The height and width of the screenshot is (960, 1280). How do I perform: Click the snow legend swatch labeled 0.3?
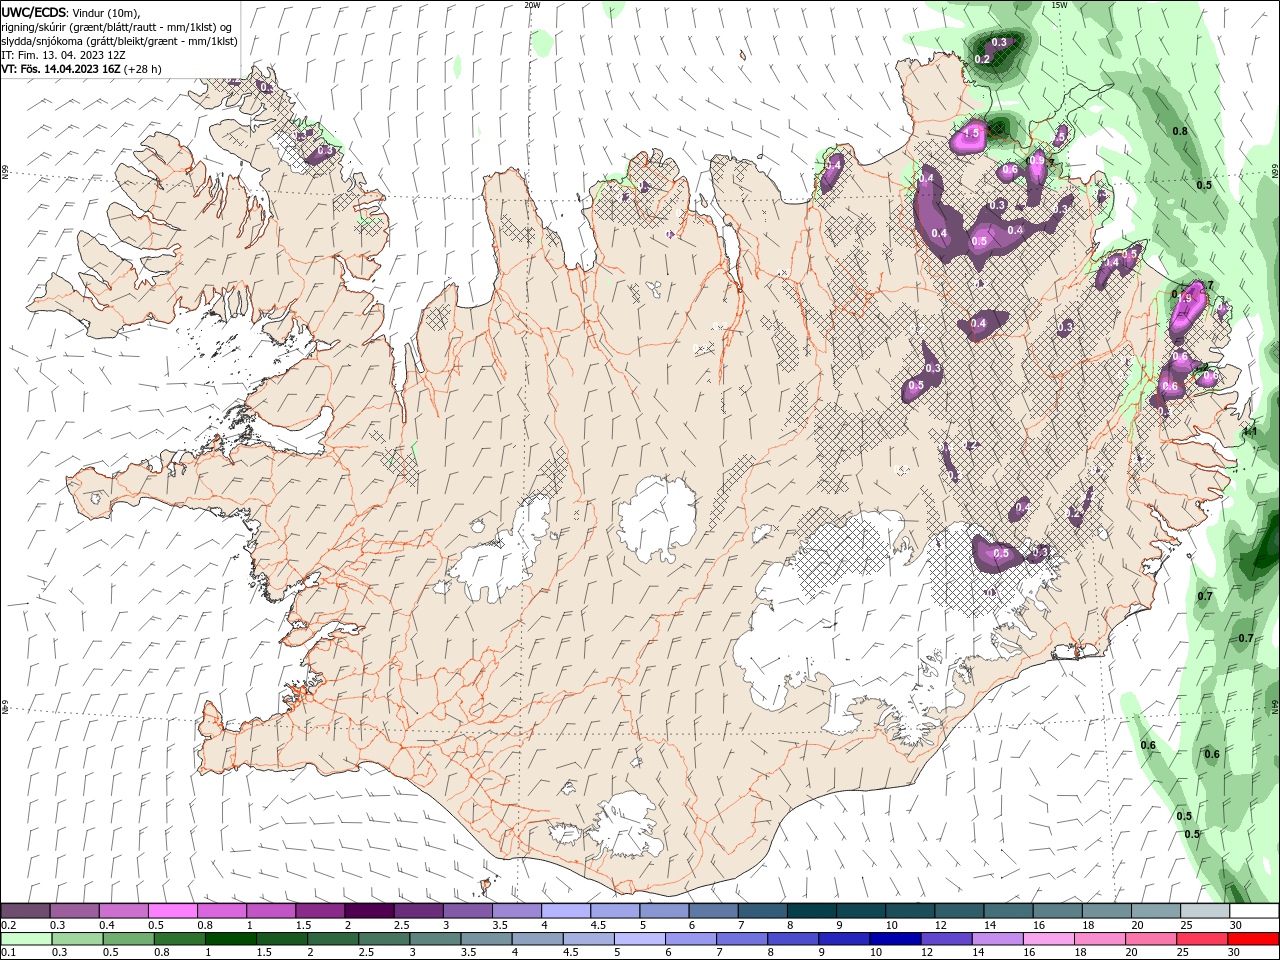(74, 911)
